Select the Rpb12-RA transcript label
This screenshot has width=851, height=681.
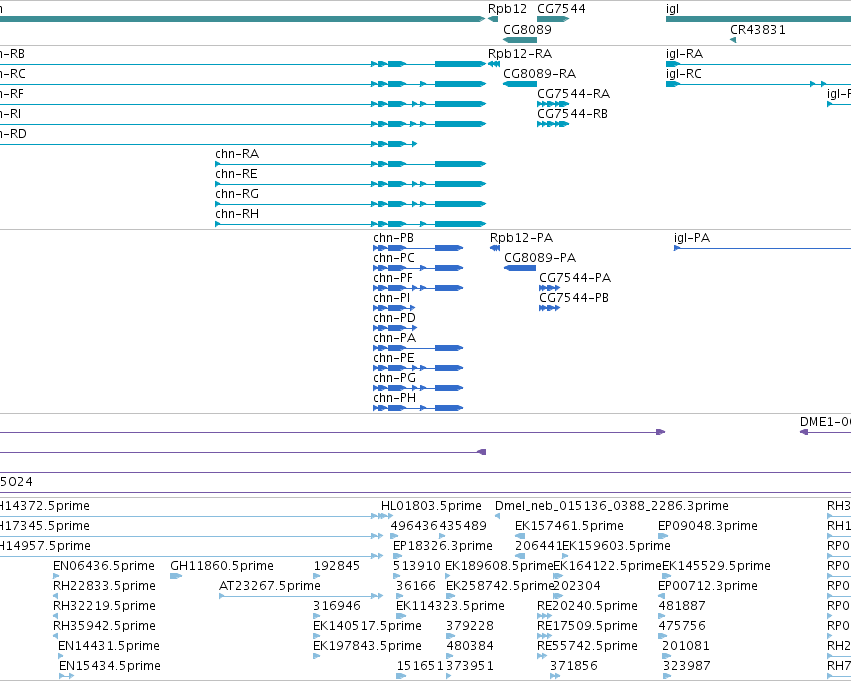520,54
